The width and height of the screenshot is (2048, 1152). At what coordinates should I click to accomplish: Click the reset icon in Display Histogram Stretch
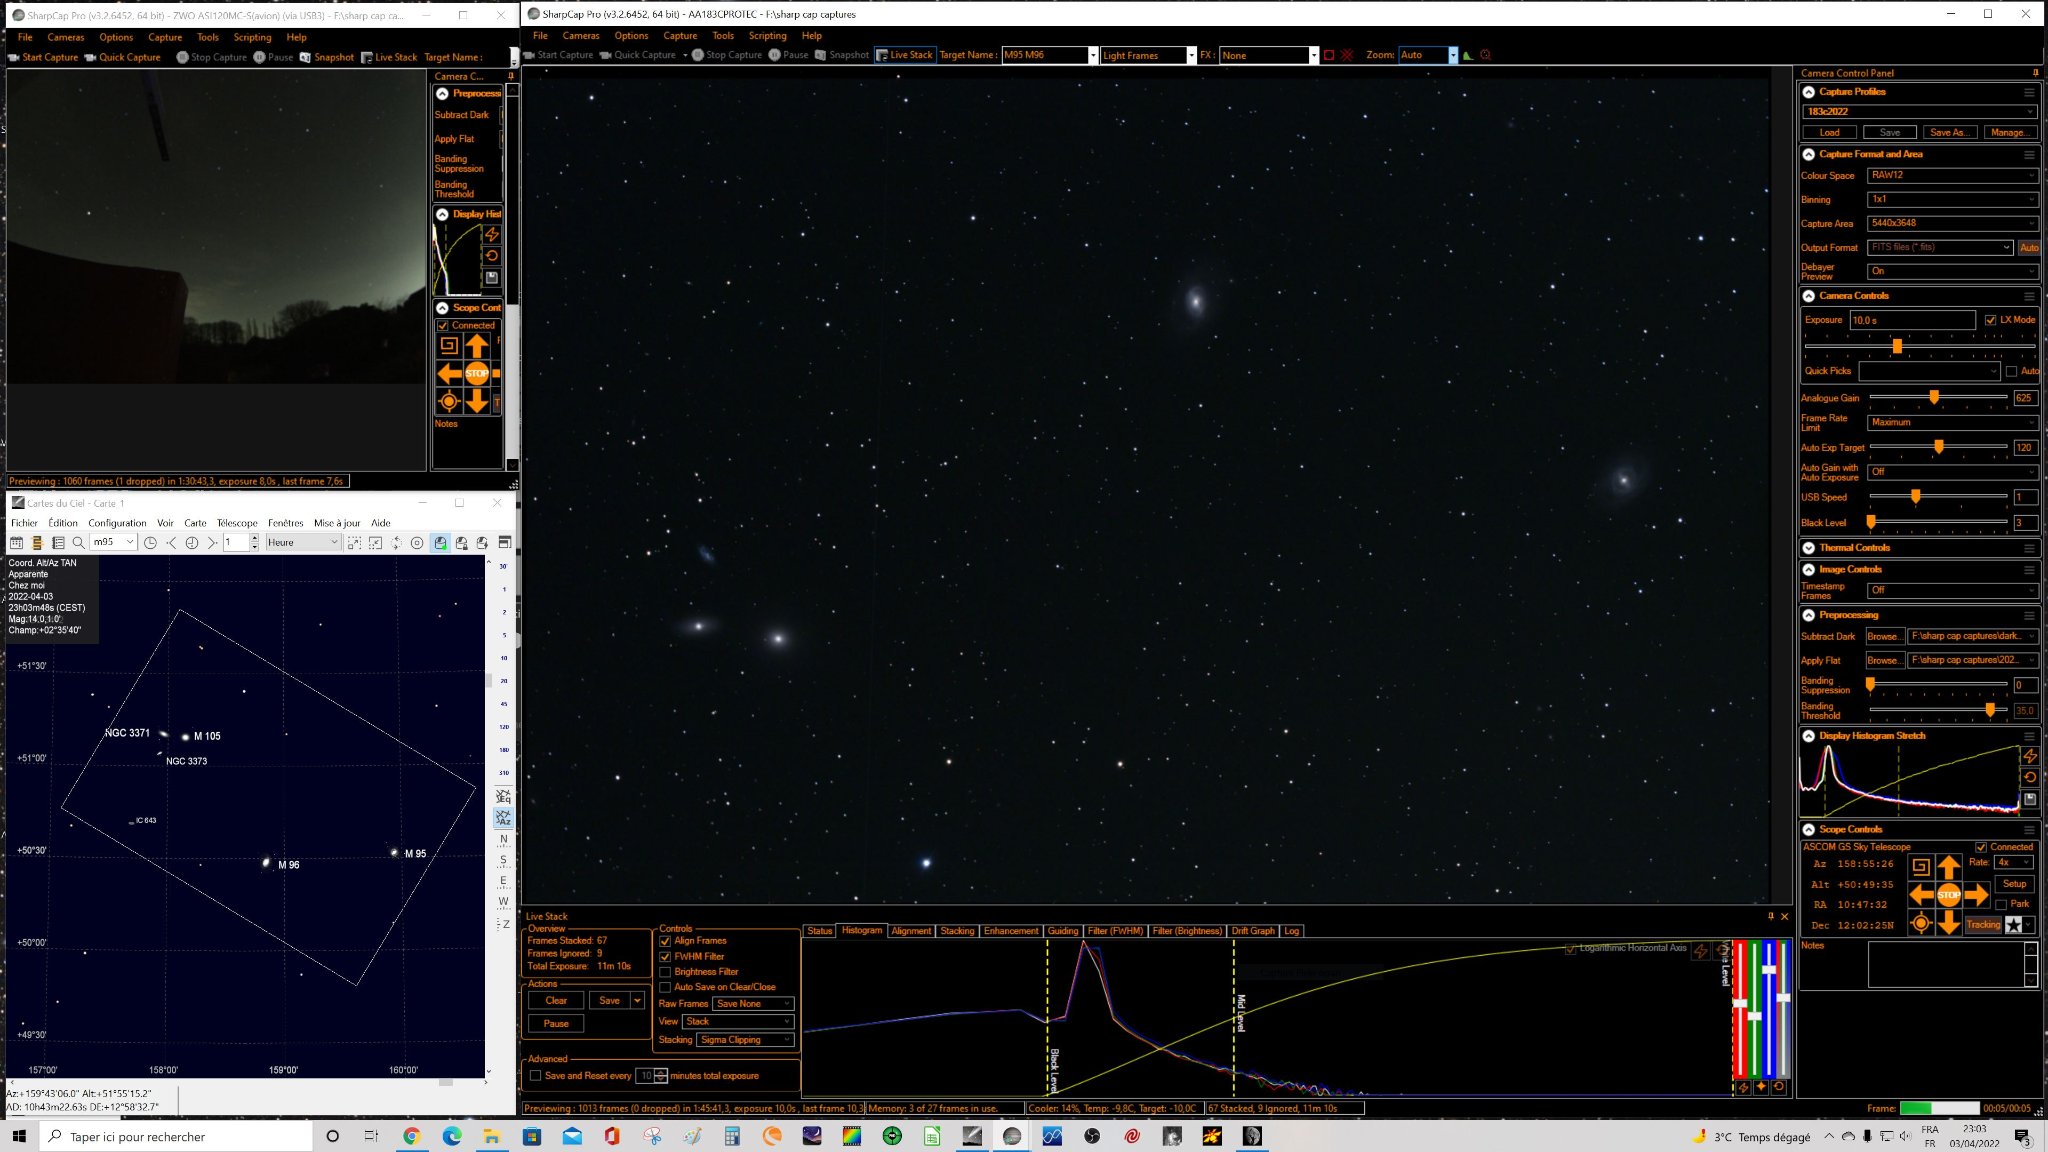click(2030, 777)
